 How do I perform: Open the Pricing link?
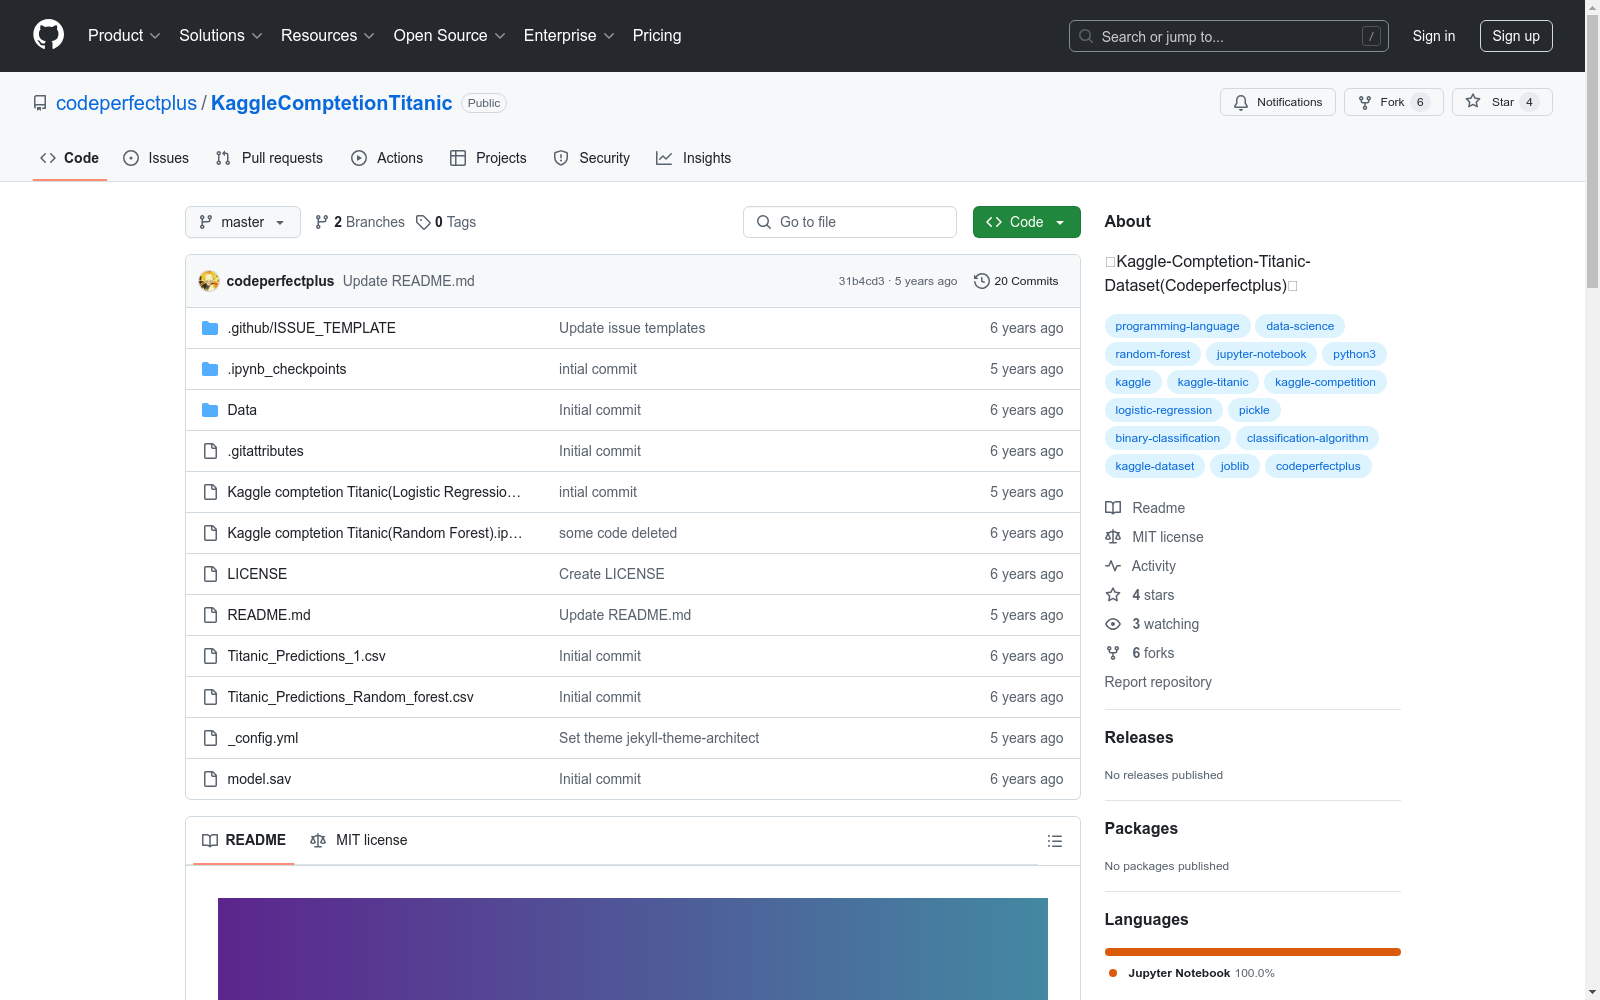click(657, 35)
